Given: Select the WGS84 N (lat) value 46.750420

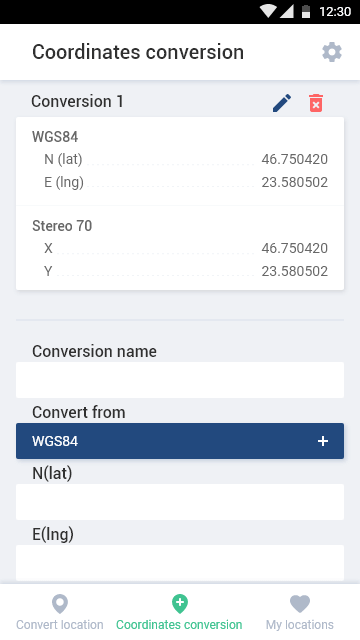Looking at the screenshot, I should [295, 159].
